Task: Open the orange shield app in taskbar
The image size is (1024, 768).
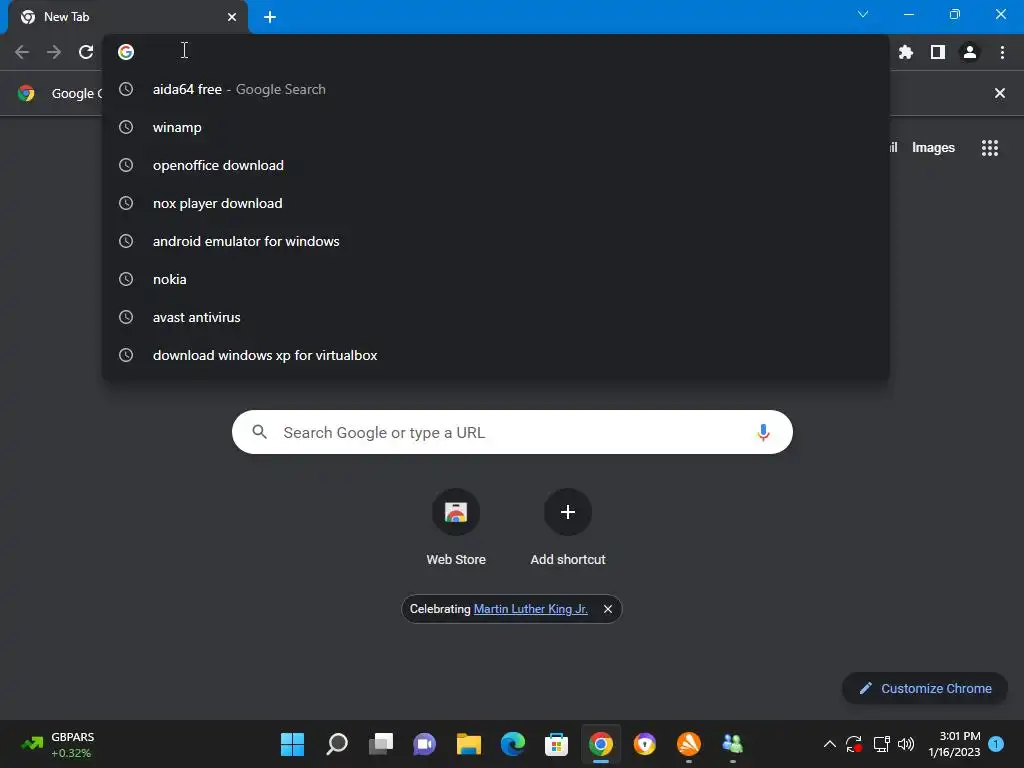Action: (x=645, y=744)
